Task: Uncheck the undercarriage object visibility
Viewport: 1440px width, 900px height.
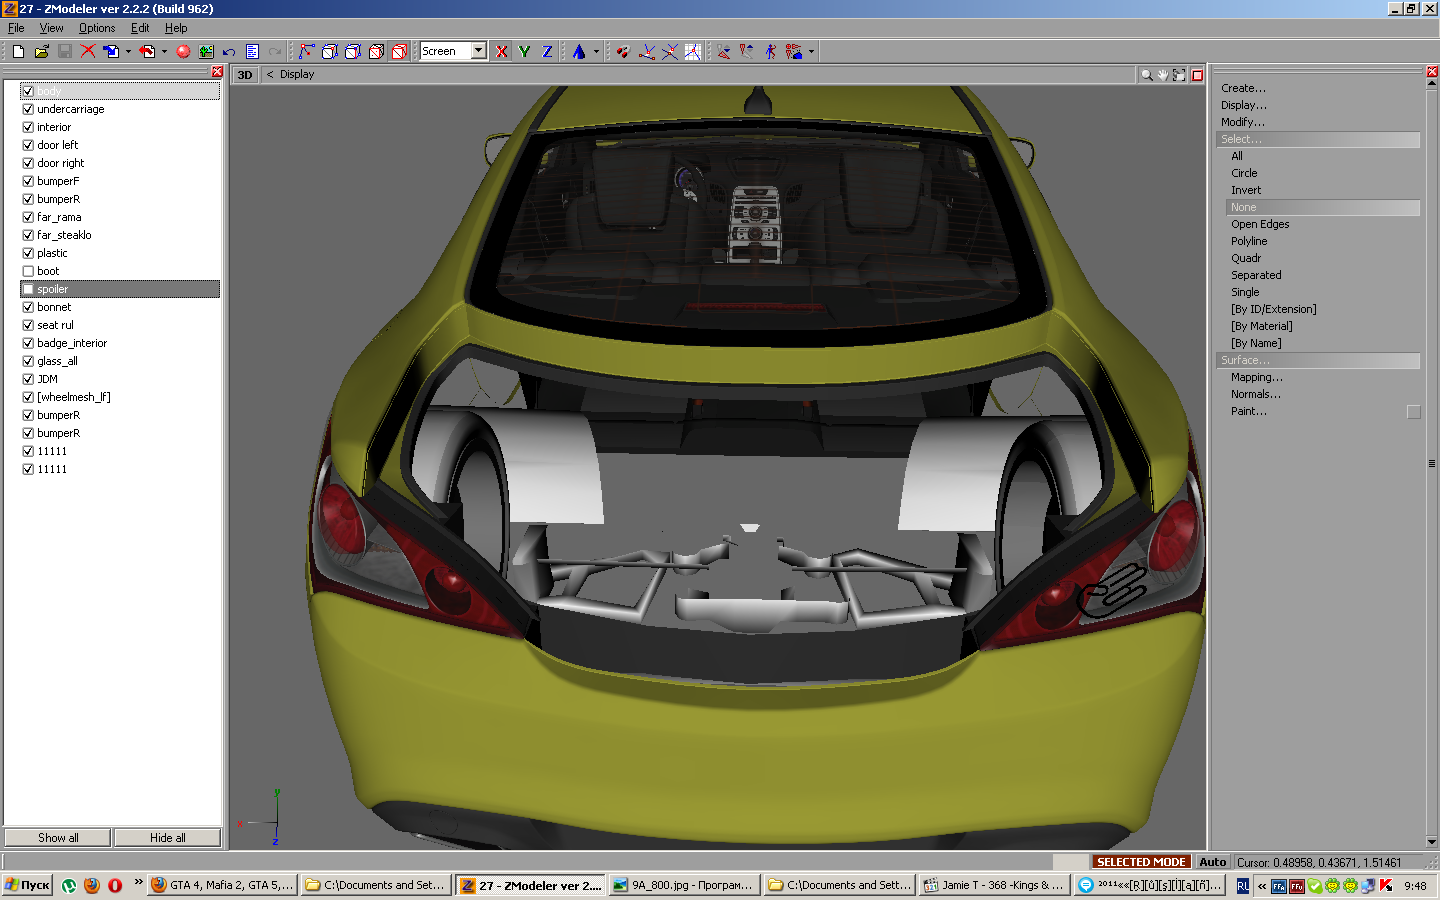Action: (x=28, y=109)
